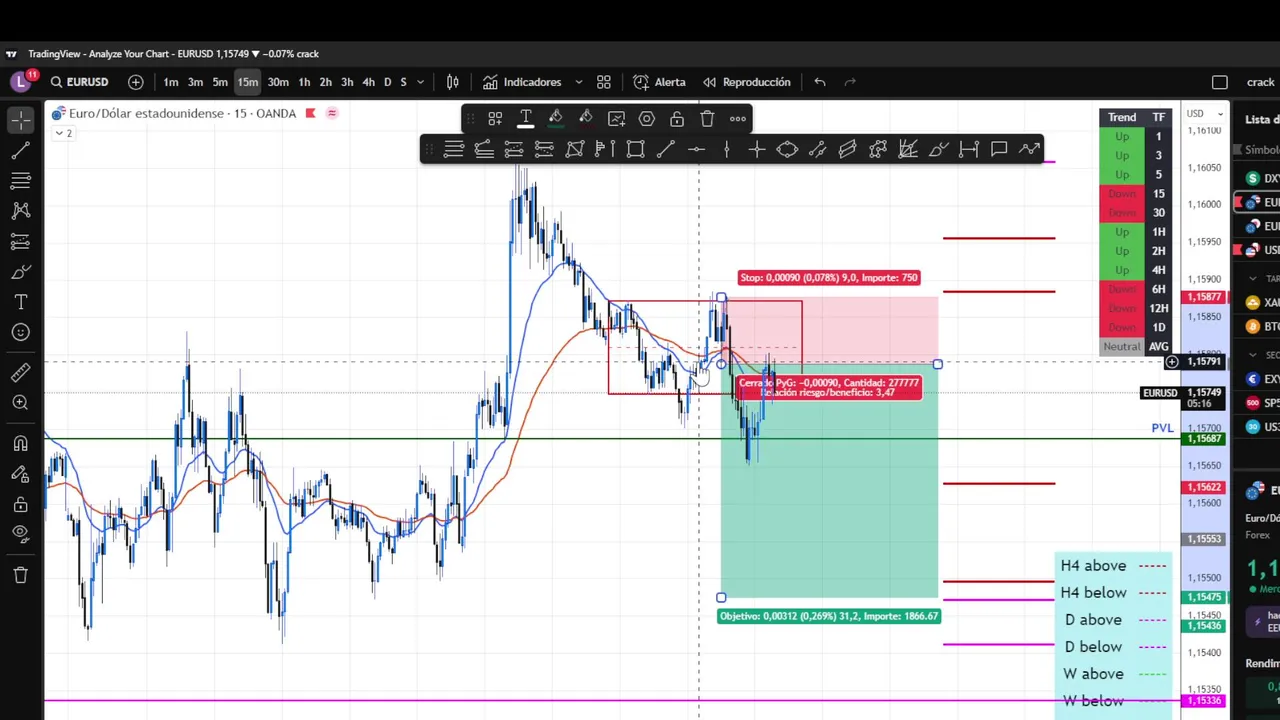1280x720 pixels.
Task: Select the horizontal line favorite tool
Action: click(x=696, y=150)
